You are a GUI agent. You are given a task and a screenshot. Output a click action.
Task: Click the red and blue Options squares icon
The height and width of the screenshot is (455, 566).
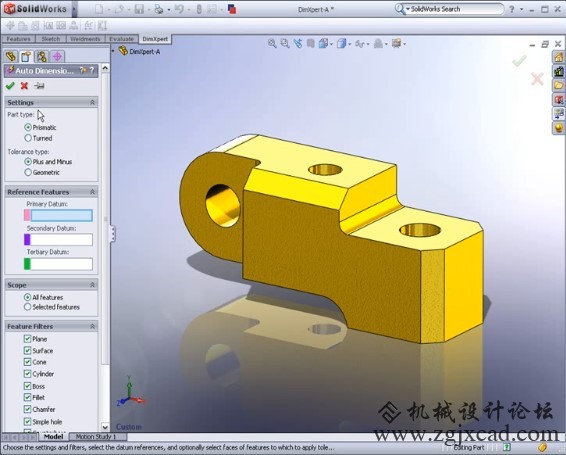232,9
